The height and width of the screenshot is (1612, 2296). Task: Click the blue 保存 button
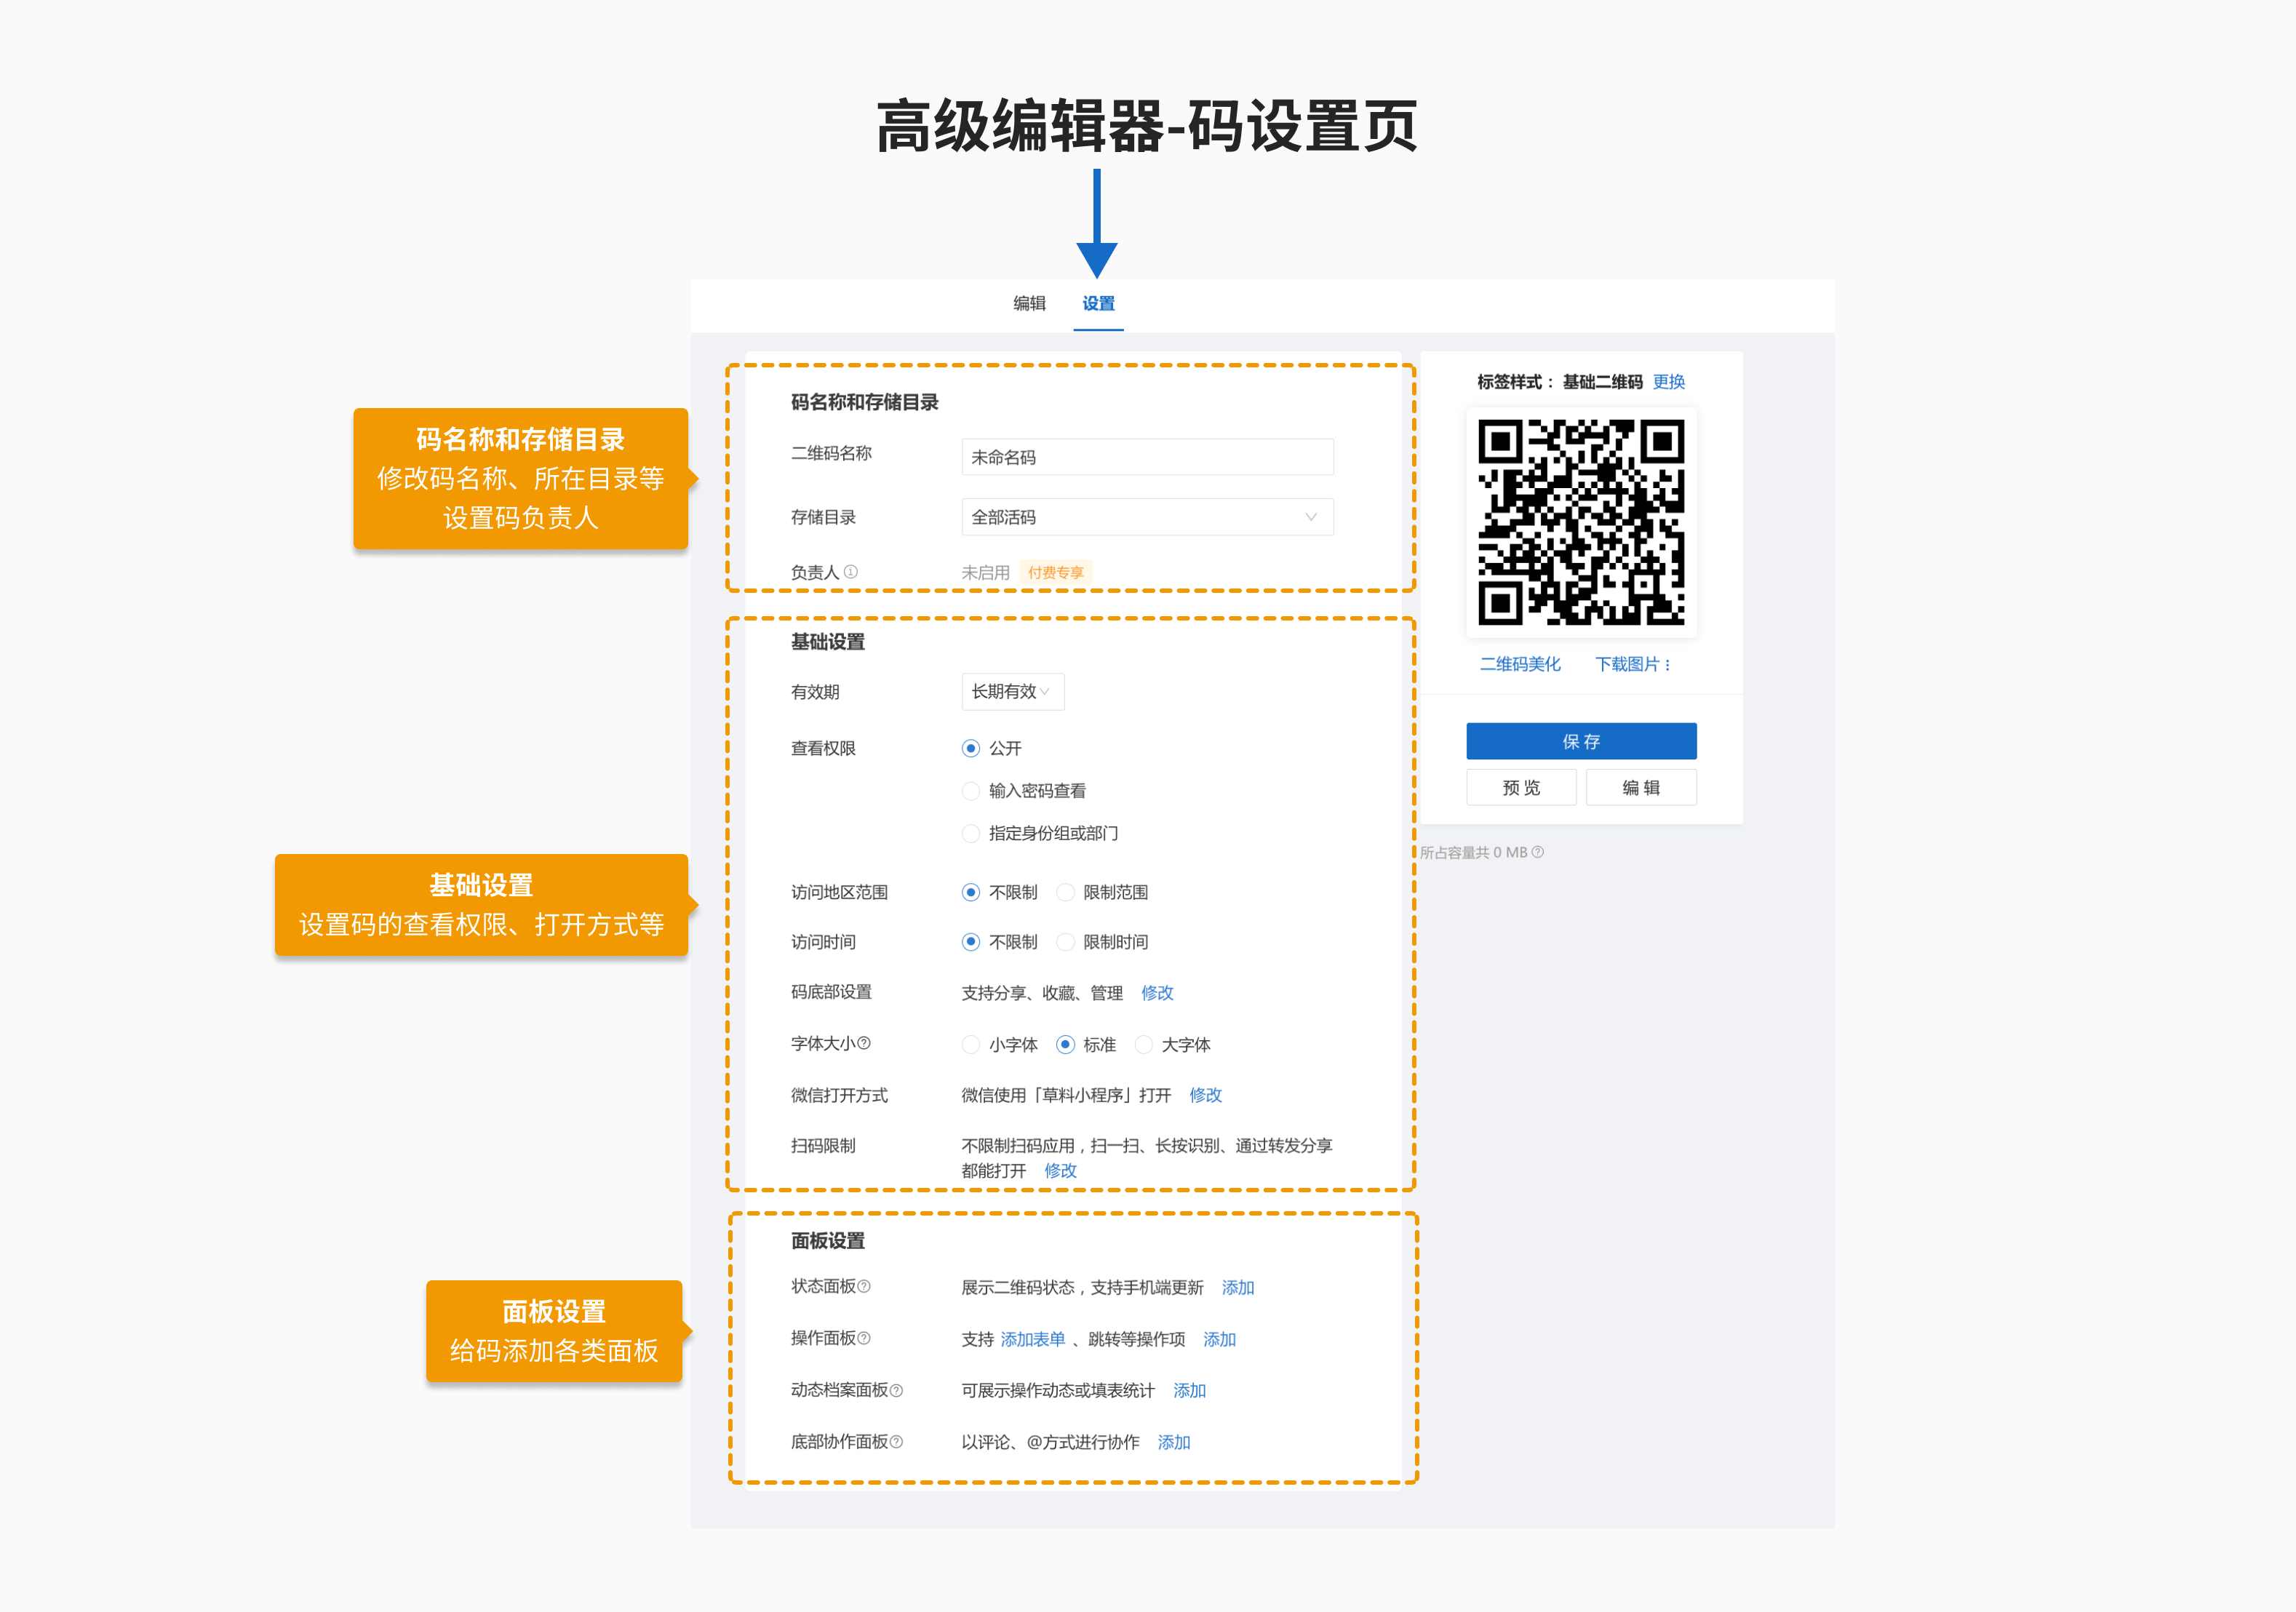click(1581, 741)
